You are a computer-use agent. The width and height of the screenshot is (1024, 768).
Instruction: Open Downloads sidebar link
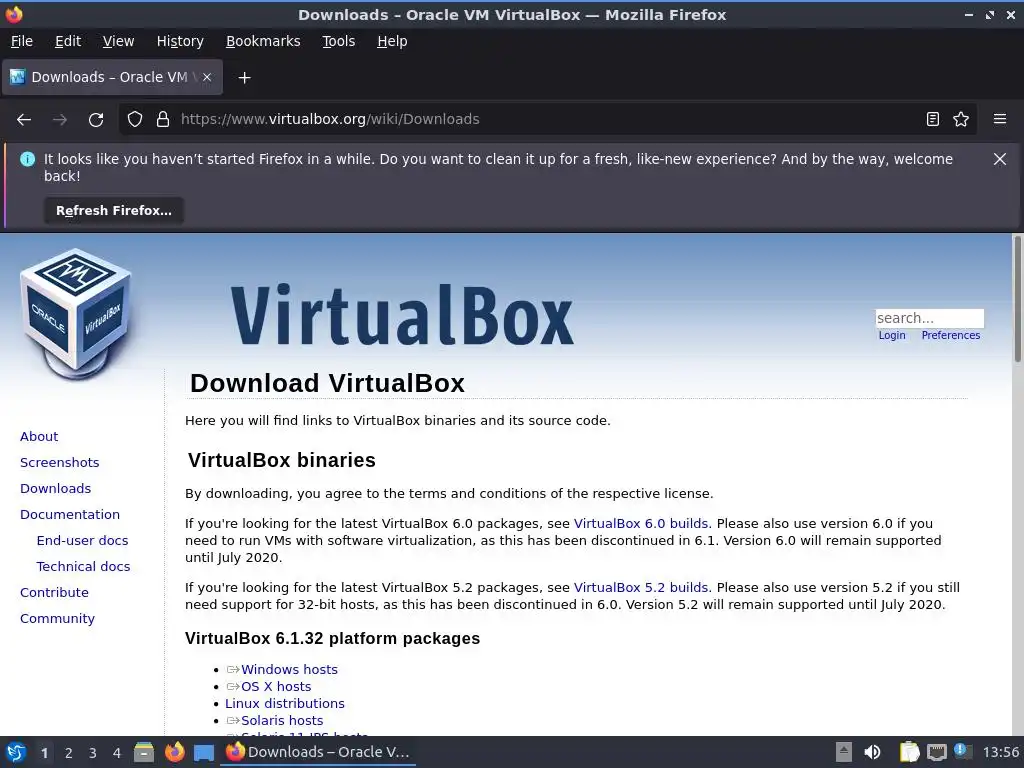[56, 488]
